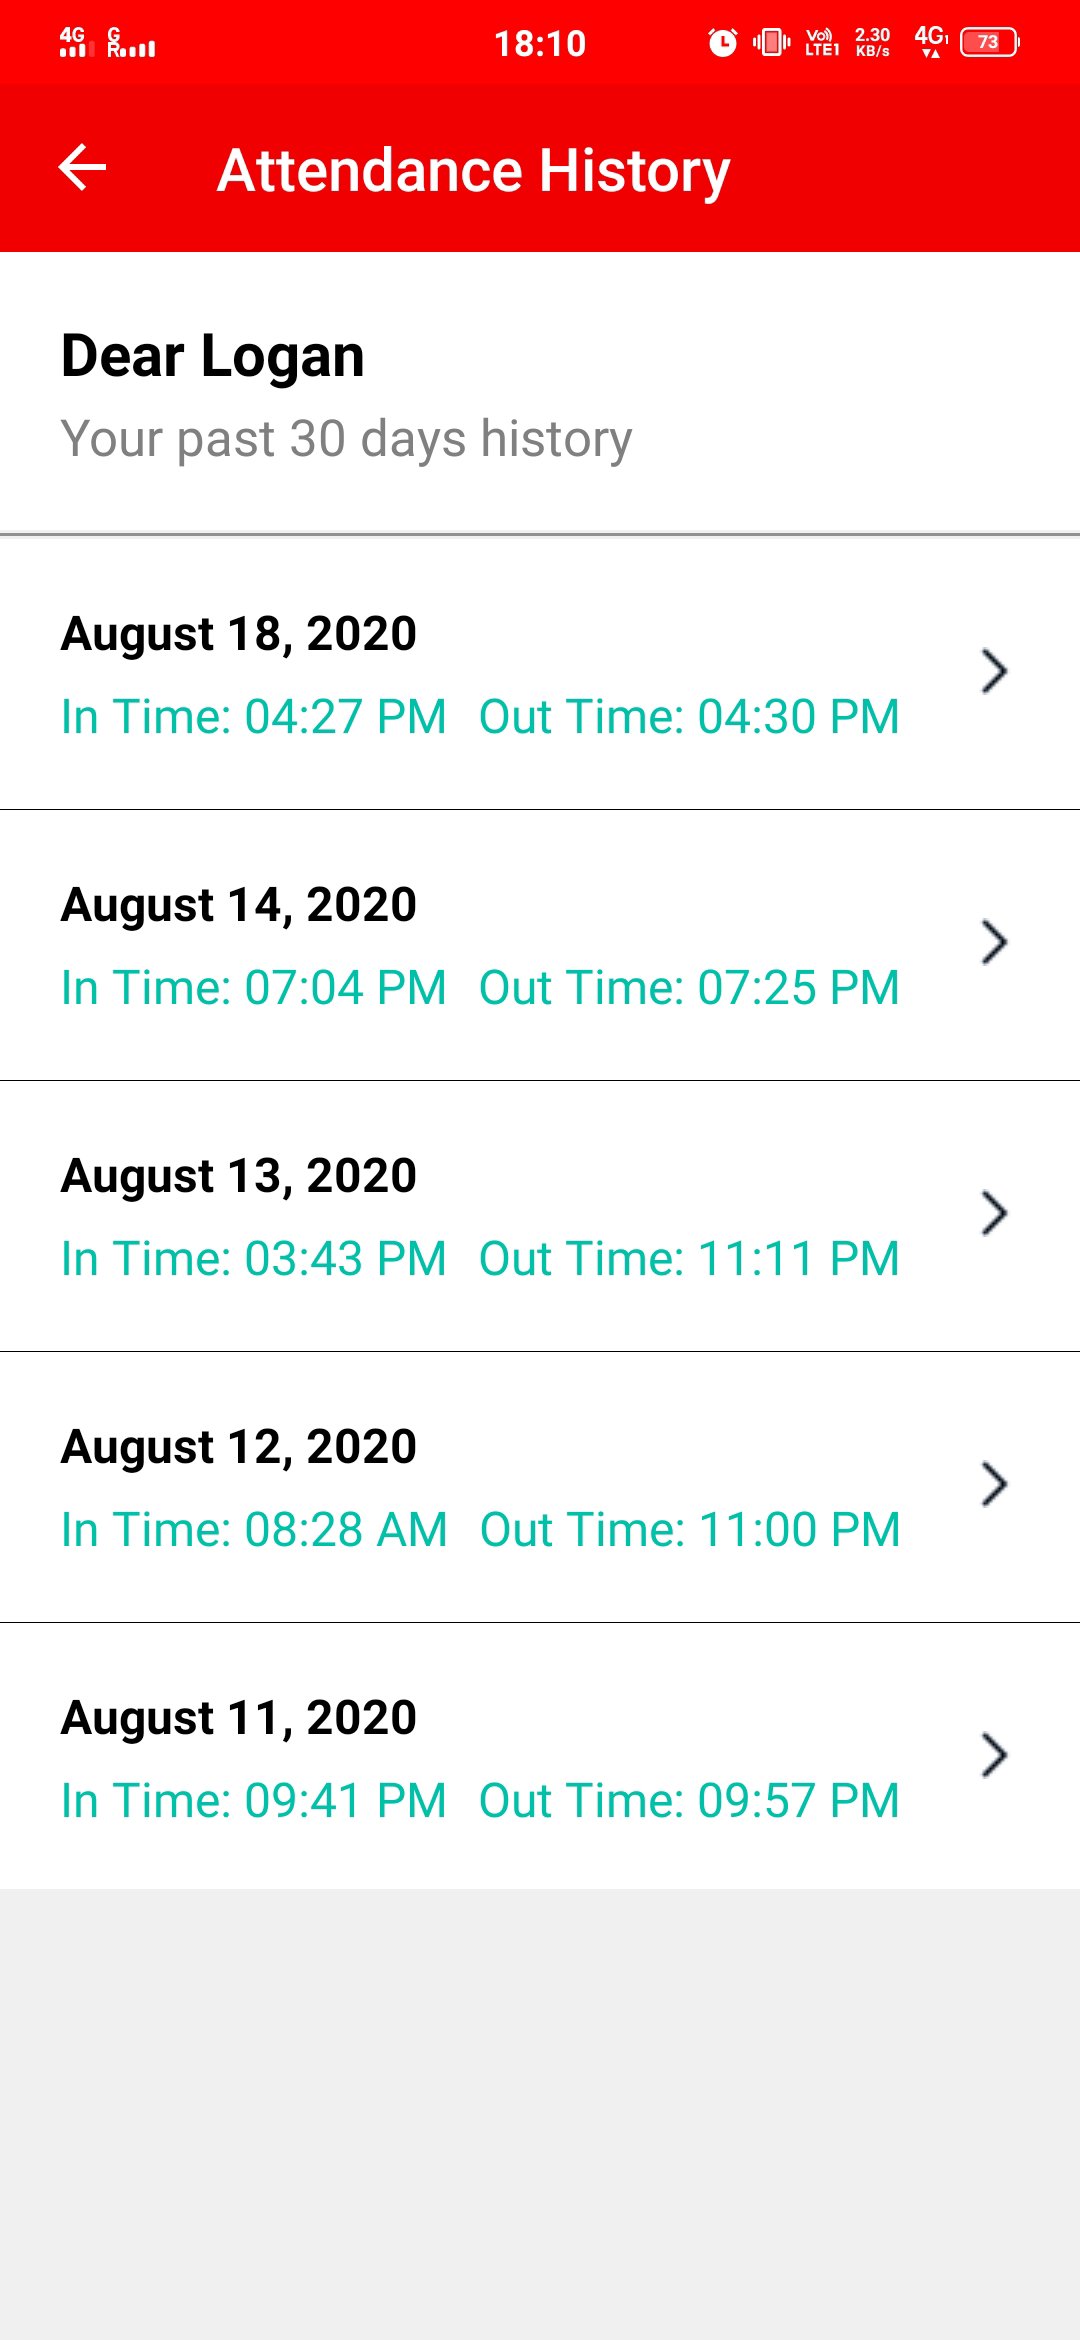Expand August 18, 2020 chevron
1080x2340 pixels.
[993, 671]
